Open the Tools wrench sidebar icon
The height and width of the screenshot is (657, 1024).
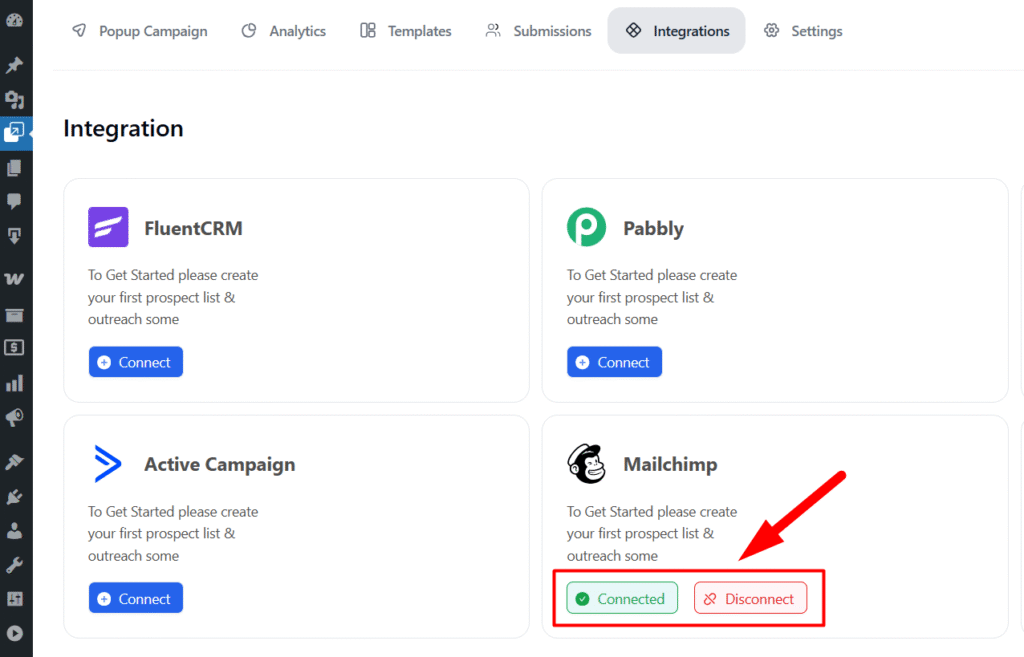tap(15, 565)
